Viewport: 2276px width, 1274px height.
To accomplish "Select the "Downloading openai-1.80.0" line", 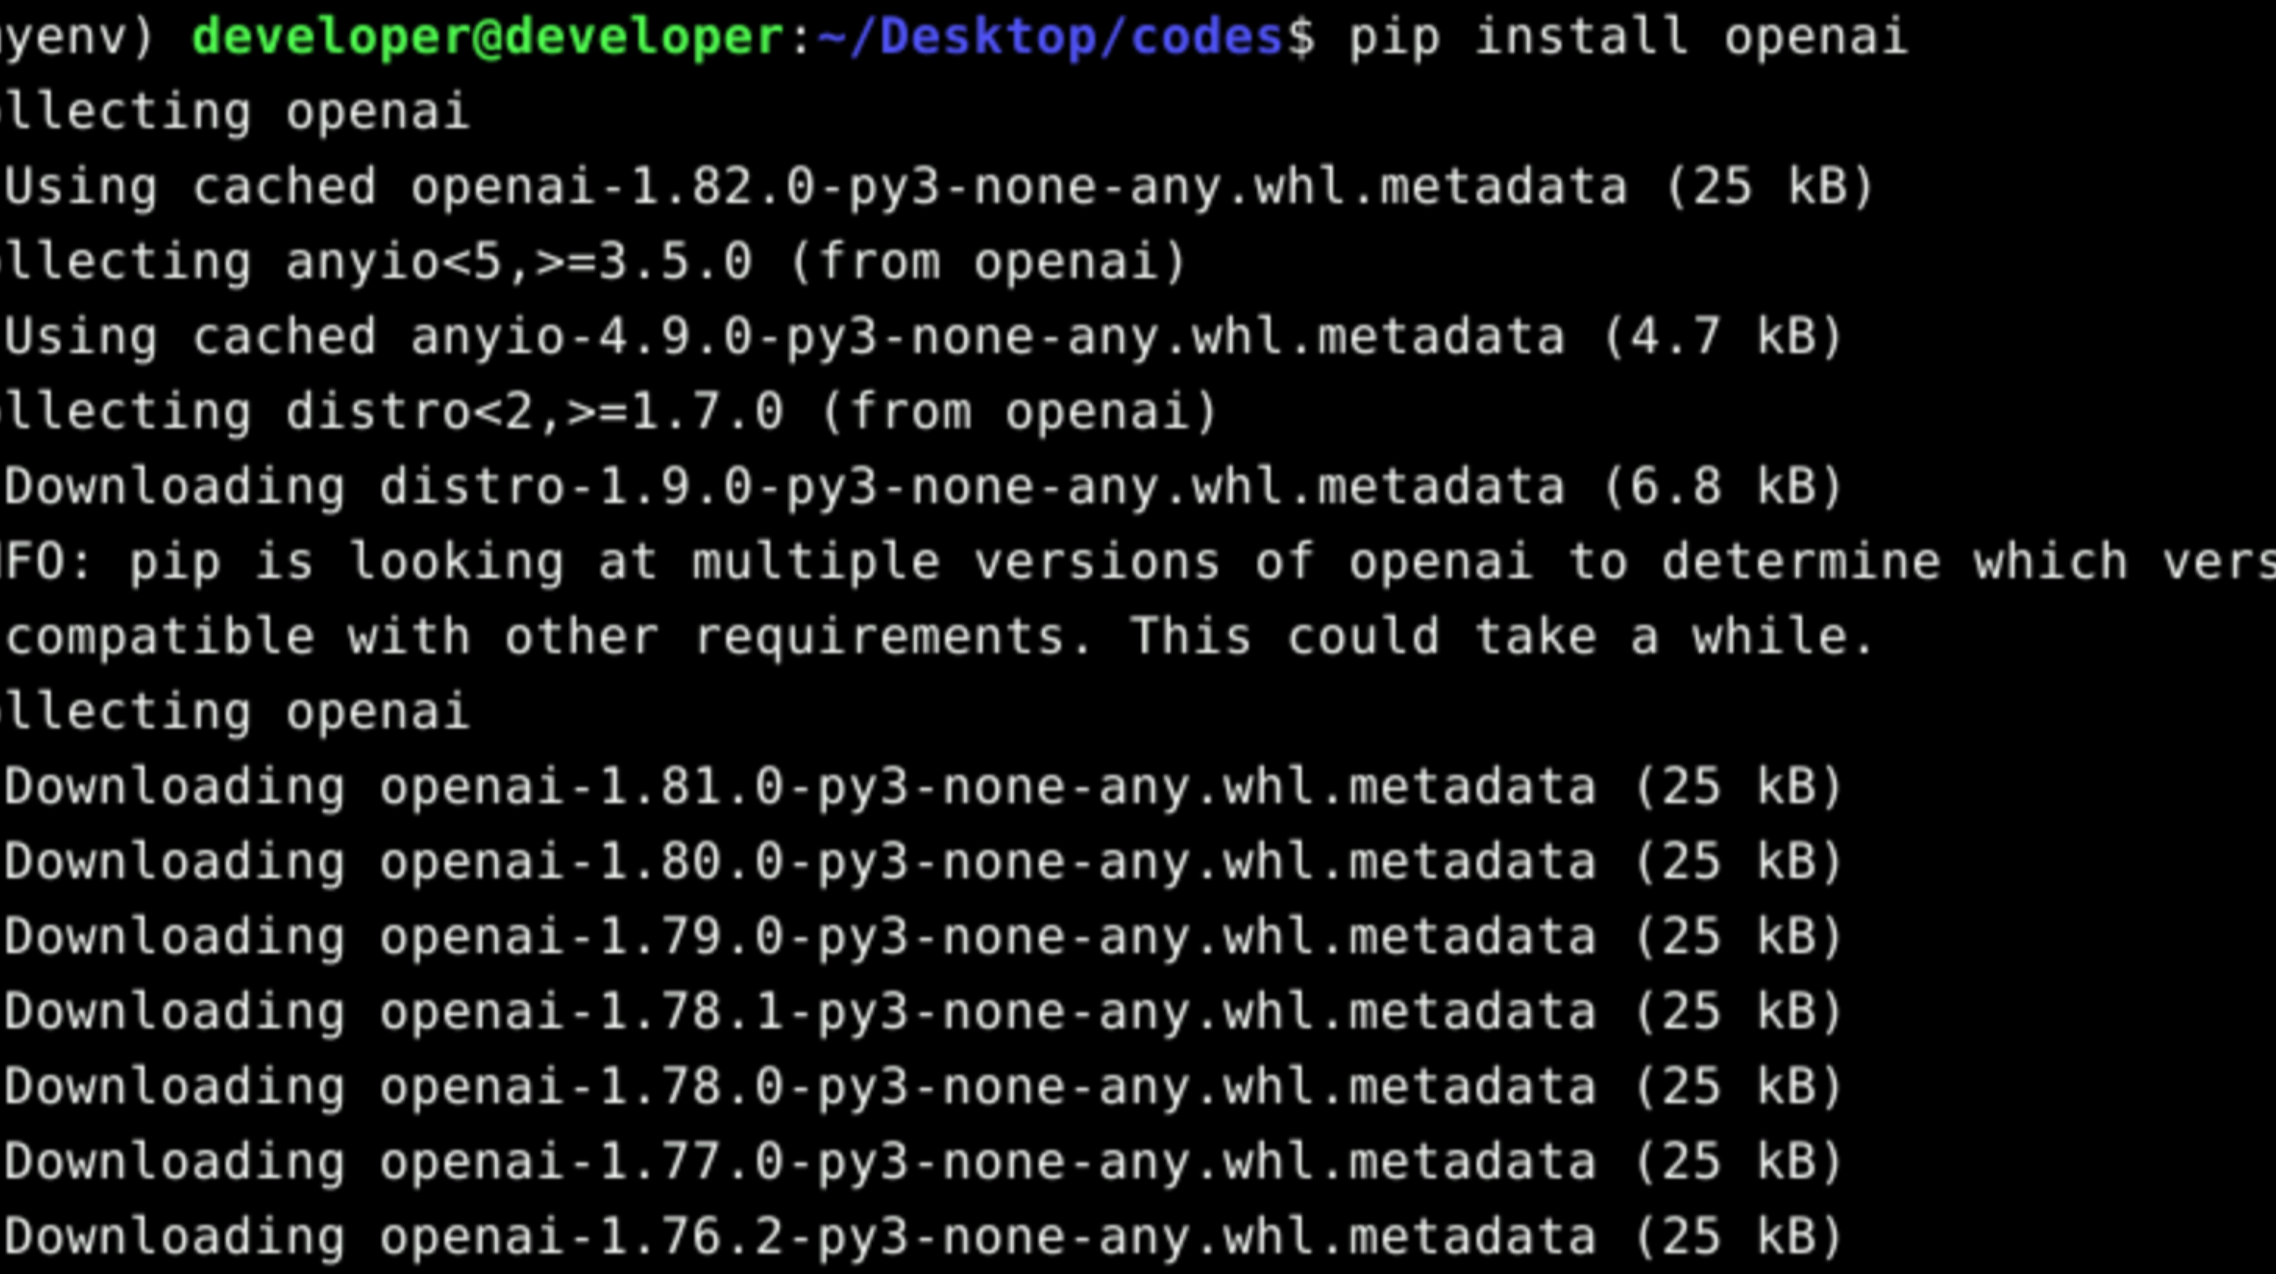I will point(923,862).
